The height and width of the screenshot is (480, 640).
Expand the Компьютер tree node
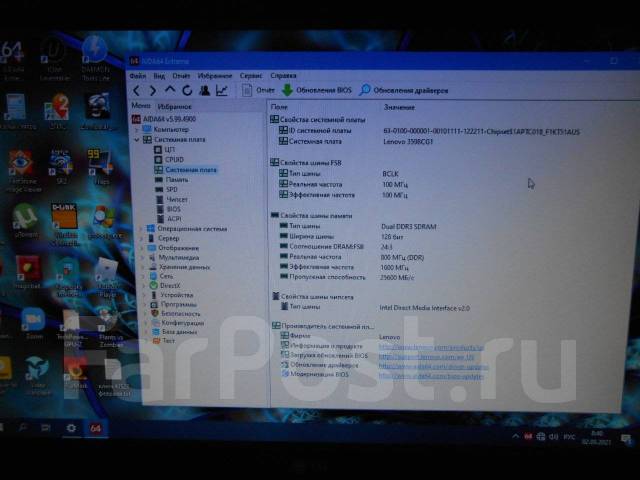click(136, 129)
